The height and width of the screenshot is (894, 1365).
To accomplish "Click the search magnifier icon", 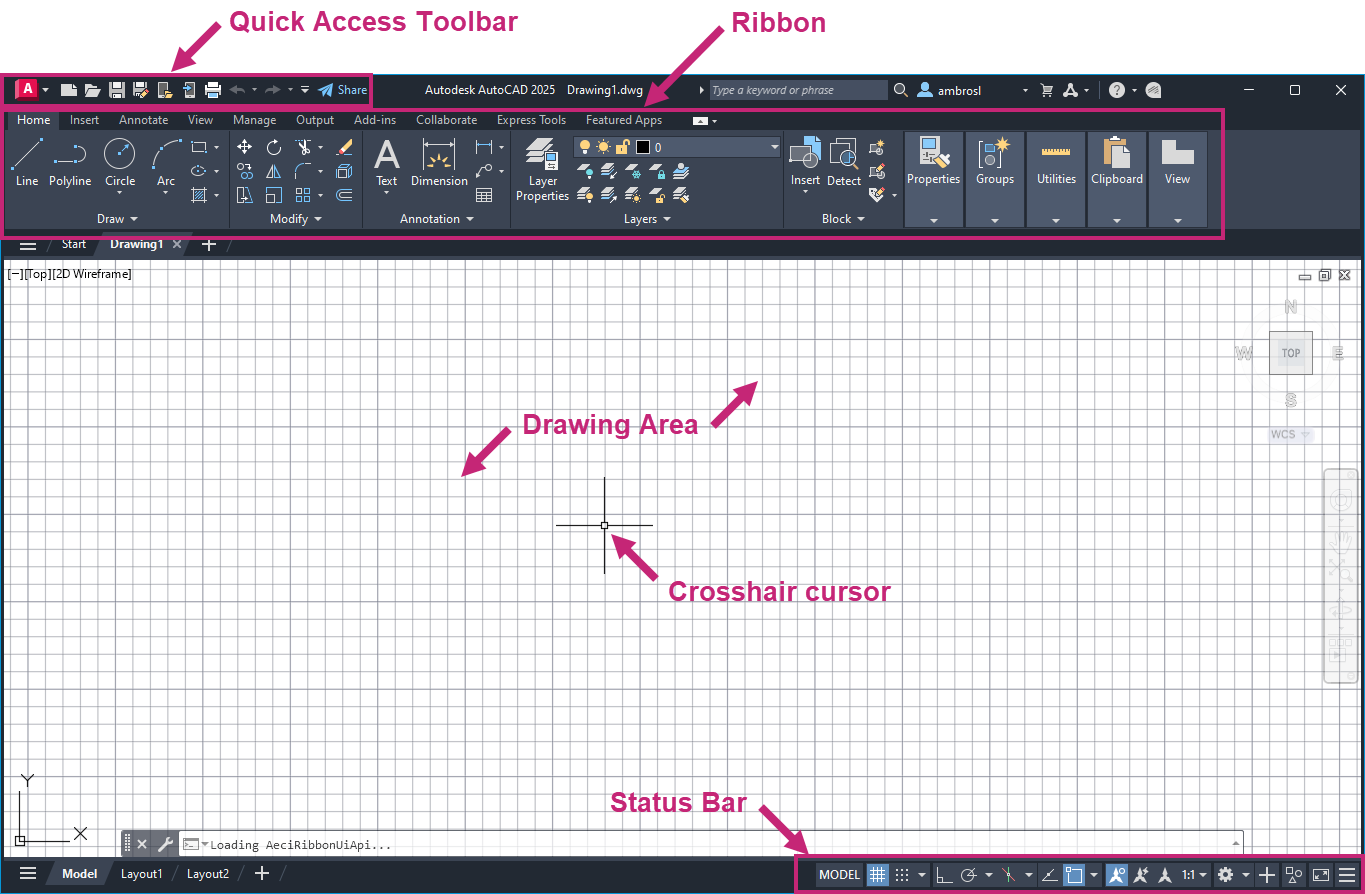I will (x=901, y=90).
